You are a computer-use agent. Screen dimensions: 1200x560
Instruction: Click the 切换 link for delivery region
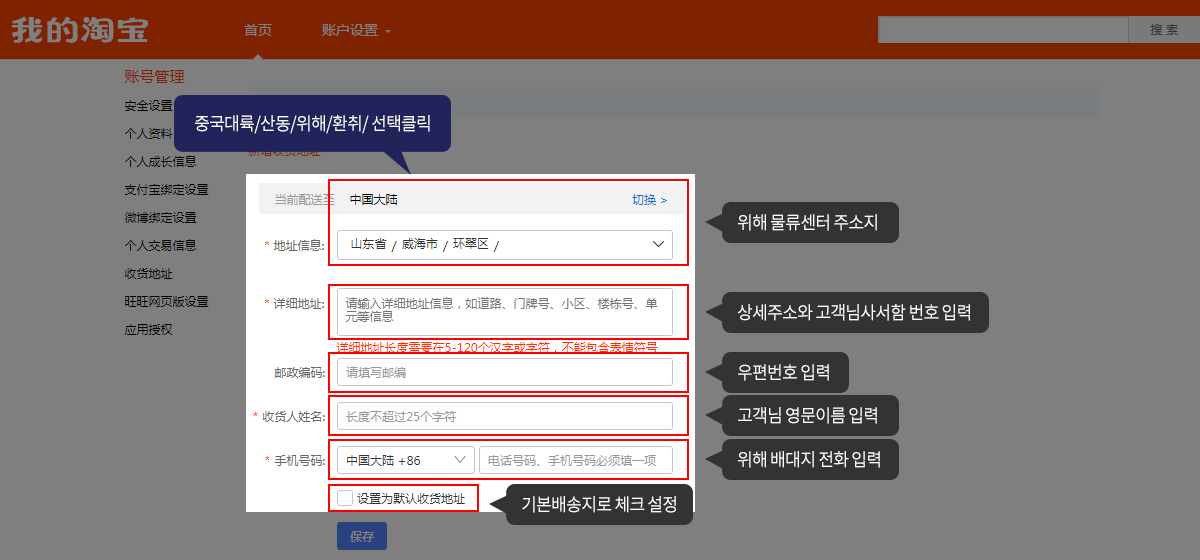649,199
